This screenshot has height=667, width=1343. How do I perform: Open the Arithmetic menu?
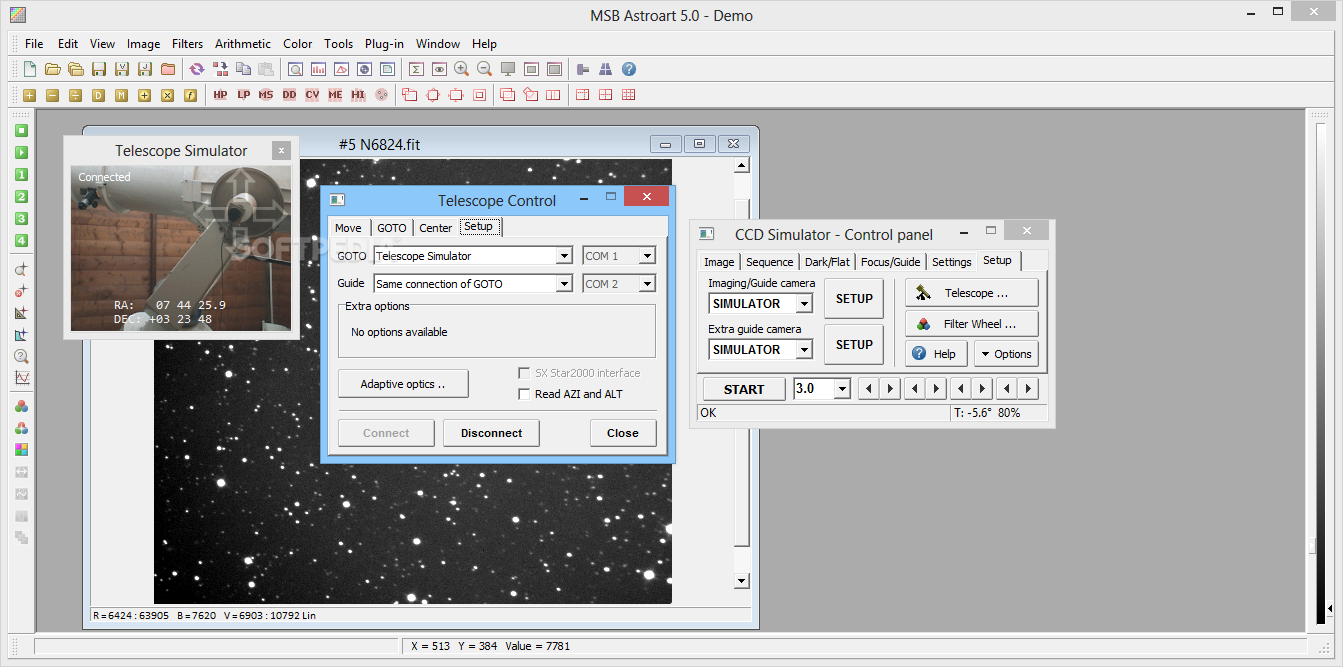click(x=243, y=44)
